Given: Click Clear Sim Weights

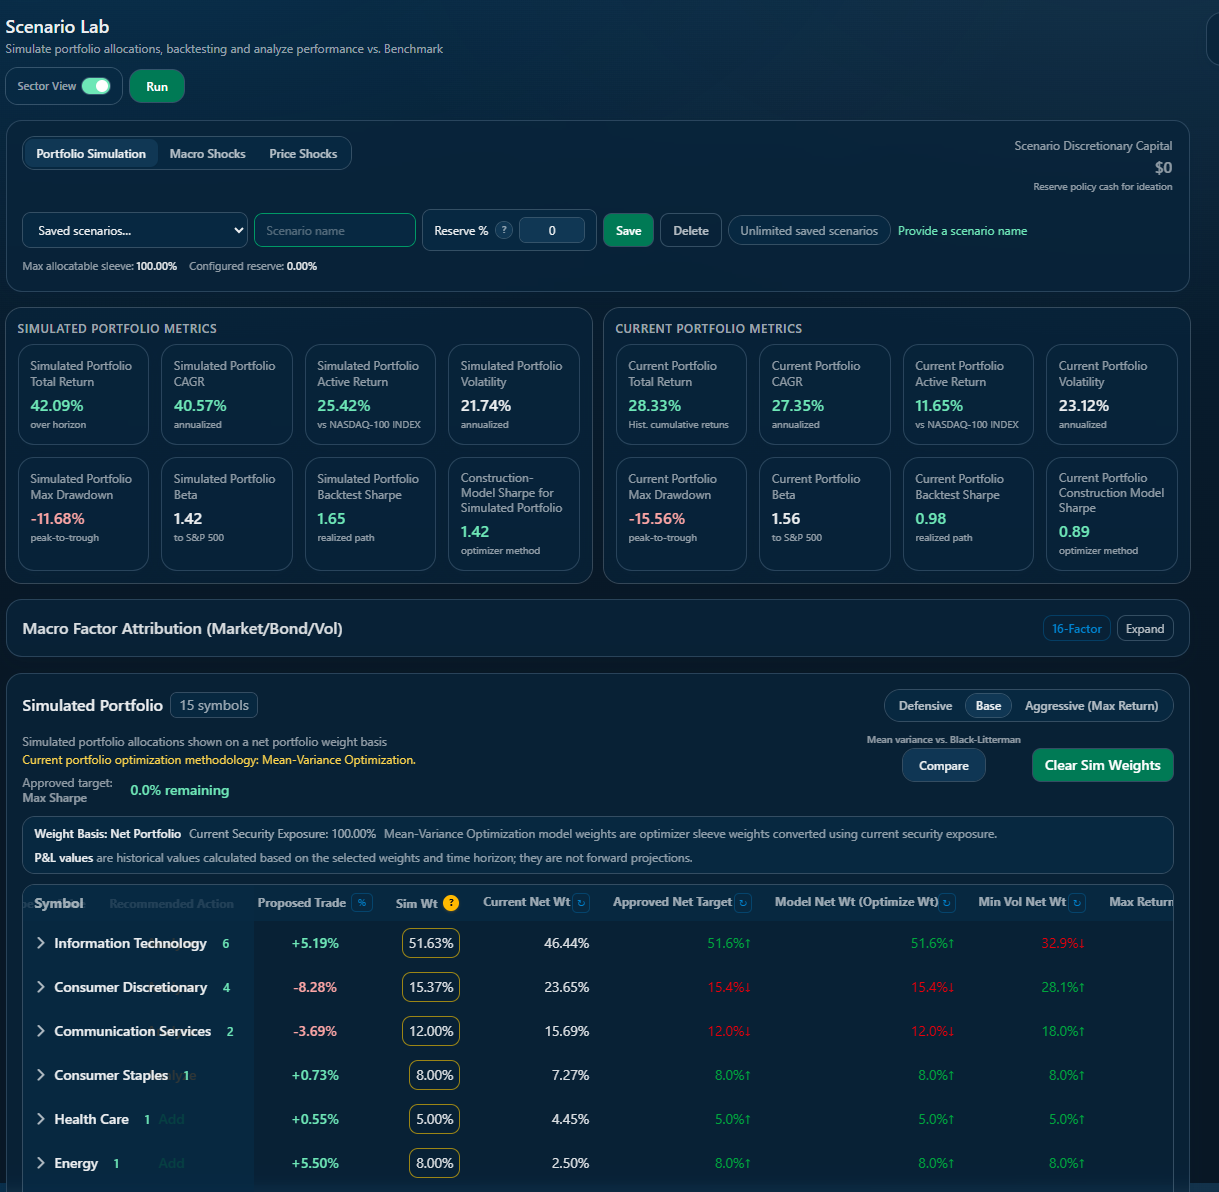Looking at the screenshot, I should pos(1102,765).
